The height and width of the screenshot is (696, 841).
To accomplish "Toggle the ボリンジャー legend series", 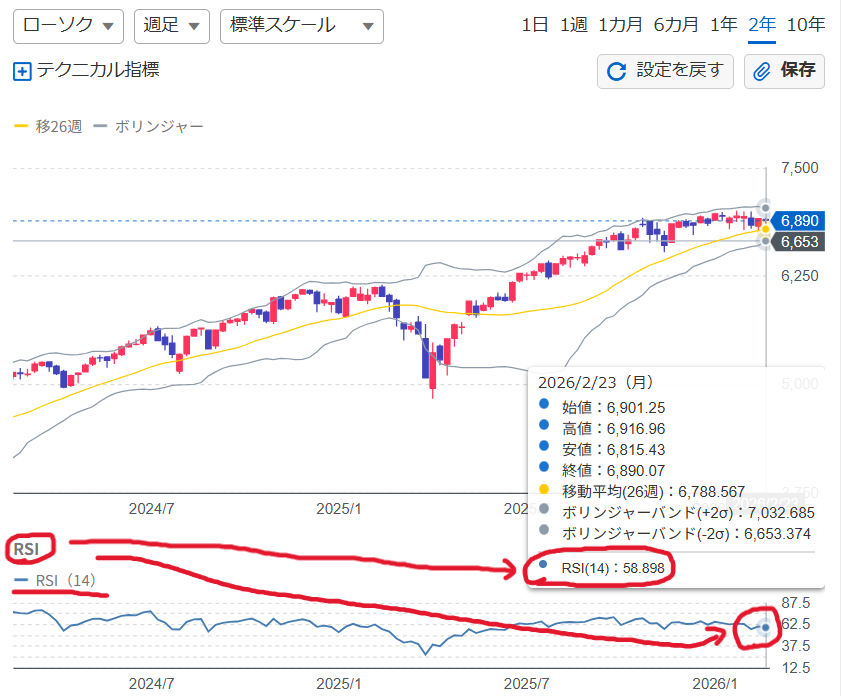I will 149,127.
